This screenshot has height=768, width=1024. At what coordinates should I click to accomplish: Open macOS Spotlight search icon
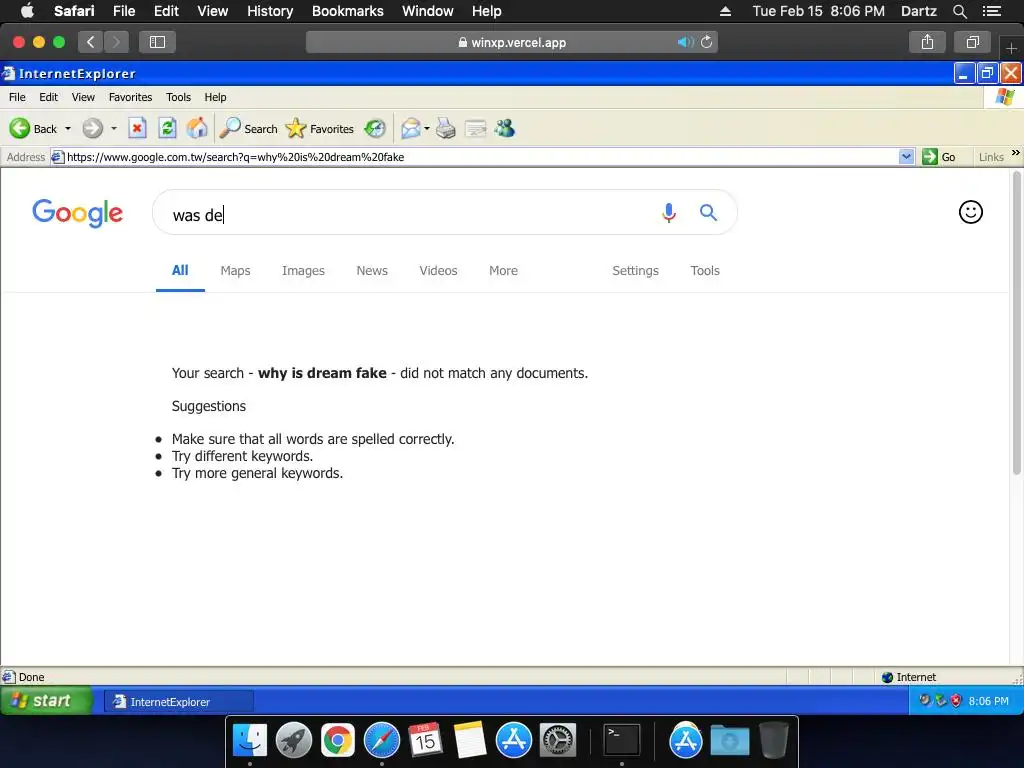click(959, 11)
